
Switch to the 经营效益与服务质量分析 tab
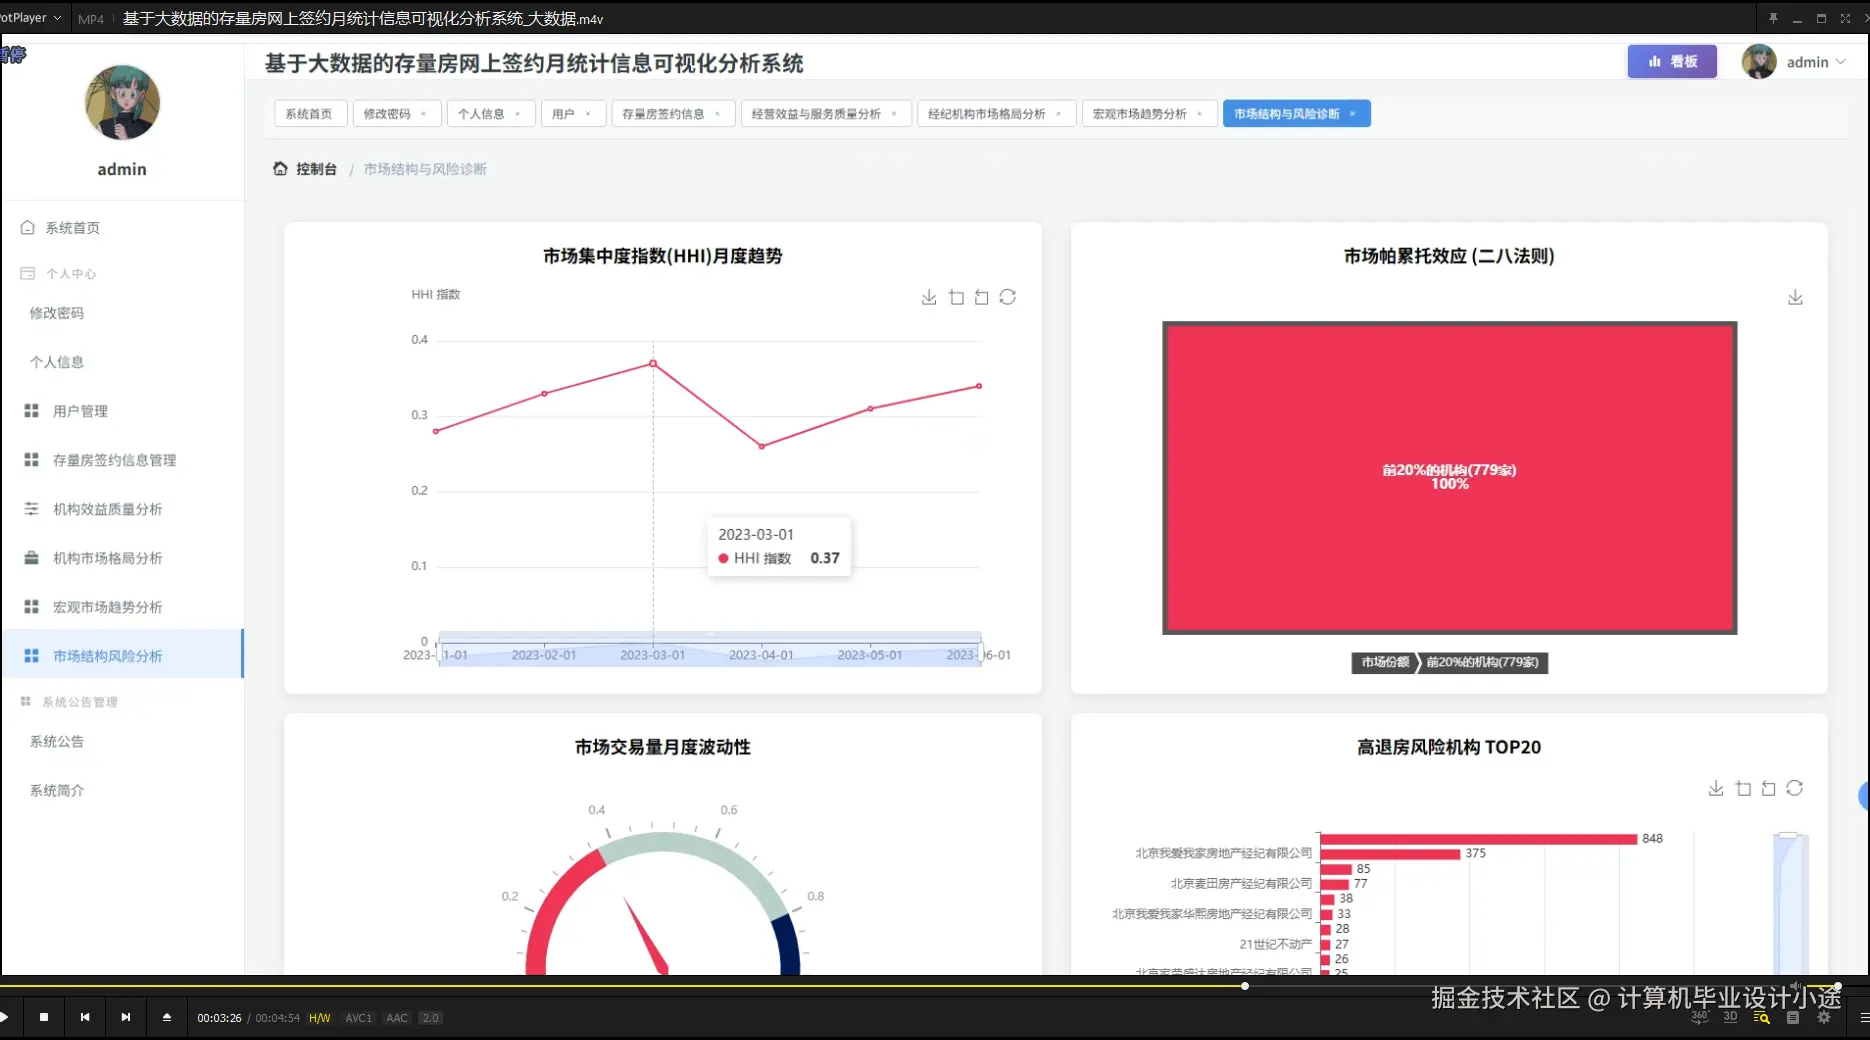[x=816, y=114]
